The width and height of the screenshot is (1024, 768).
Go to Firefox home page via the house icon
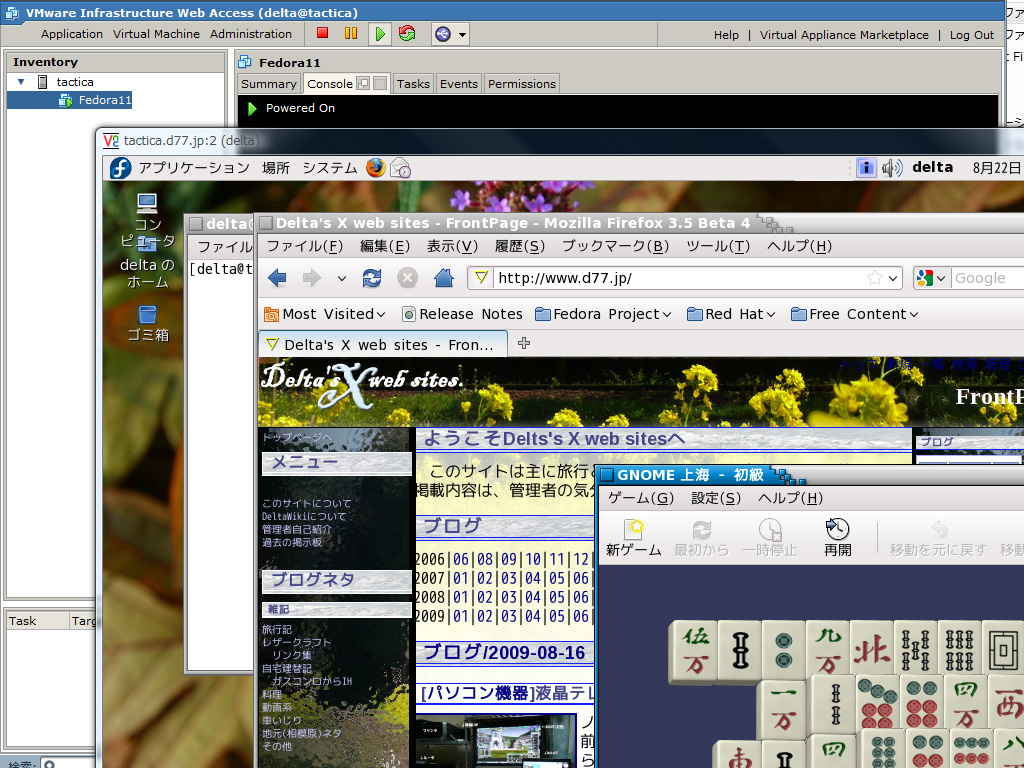pyautogui.click(x=443, y=278)
